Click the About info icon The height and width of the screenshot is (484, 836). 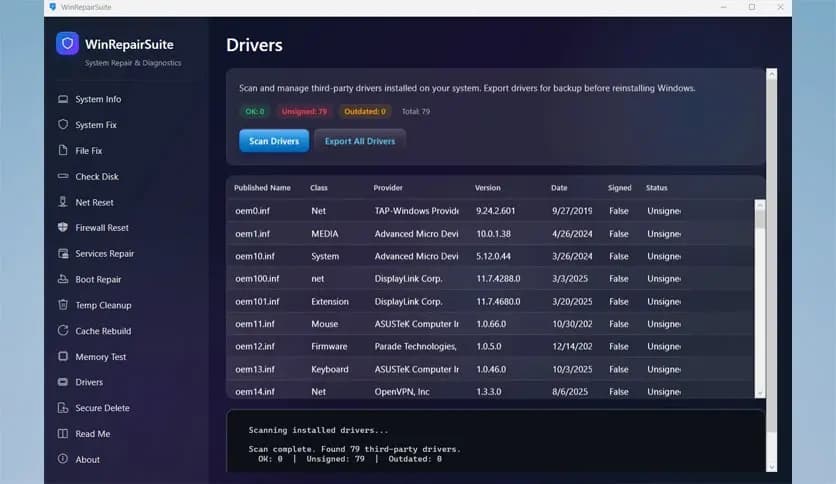coord(63,458)
